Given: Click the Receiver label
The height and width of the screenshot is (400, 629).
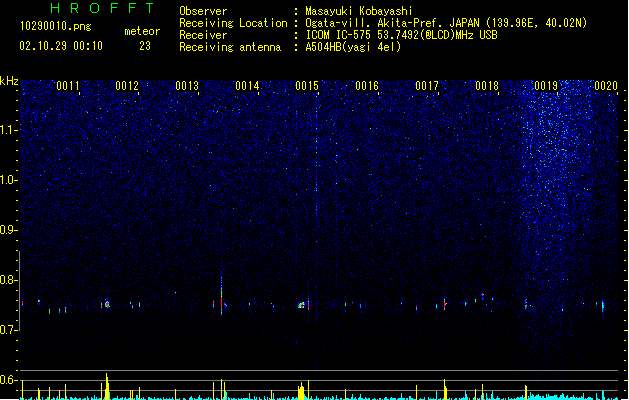Looking at the screenshot, I should point(203,35).
